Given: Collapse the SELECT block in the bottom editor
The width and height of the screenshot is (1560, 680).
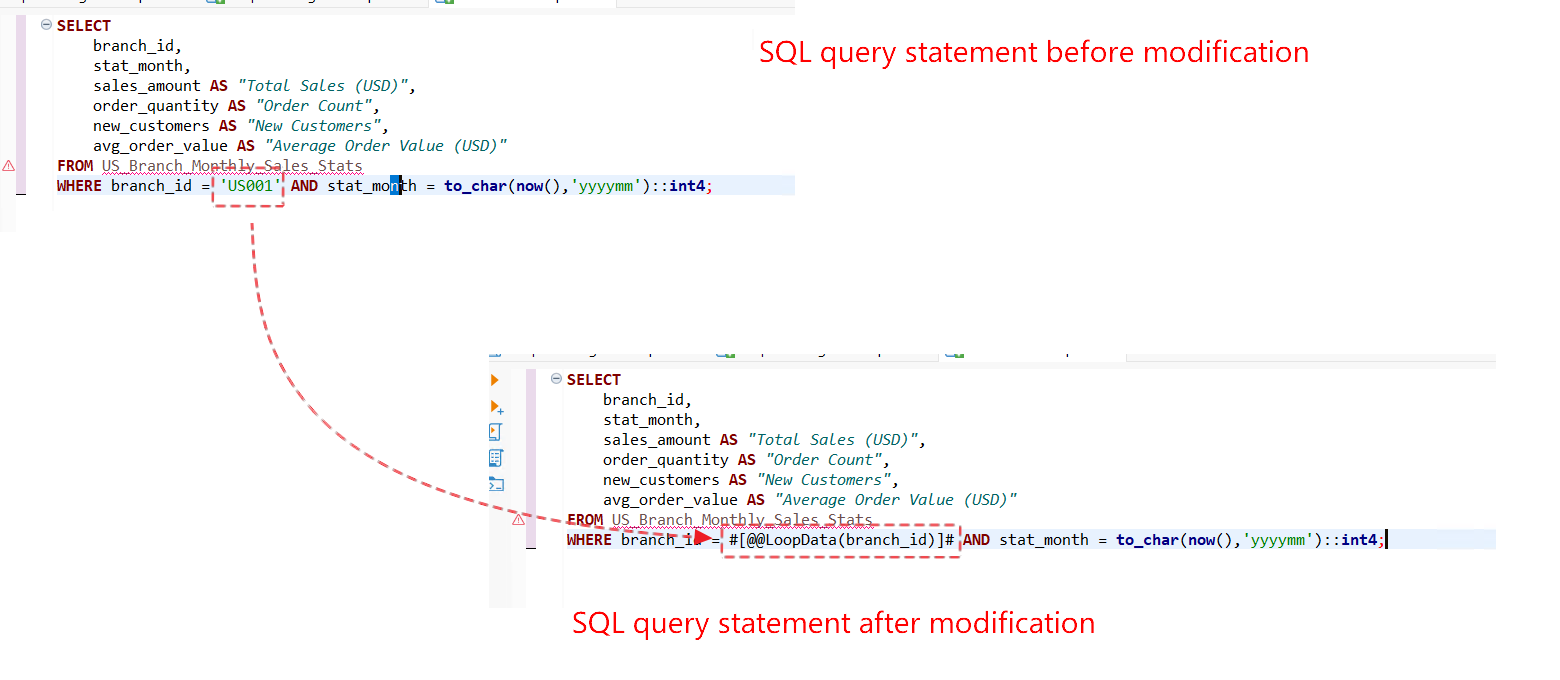Looking at the screenshot, I should click(x=556, y=379).
